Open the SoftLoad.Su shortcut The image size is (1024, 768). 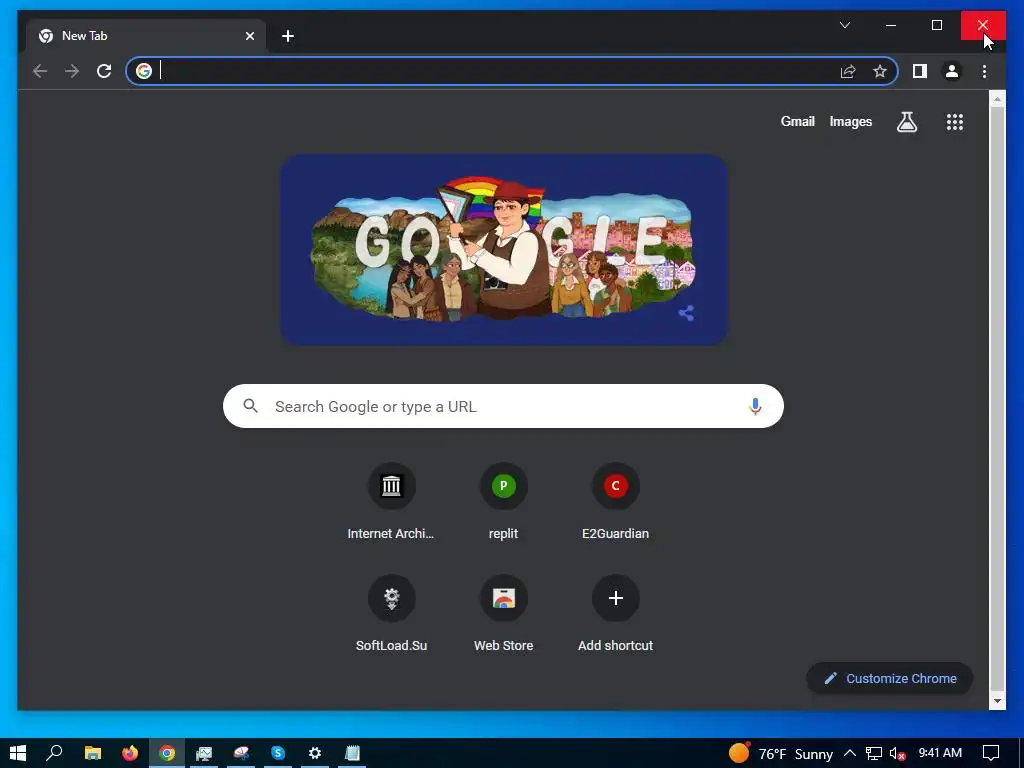pyautogui.click(x=391, y=614)
